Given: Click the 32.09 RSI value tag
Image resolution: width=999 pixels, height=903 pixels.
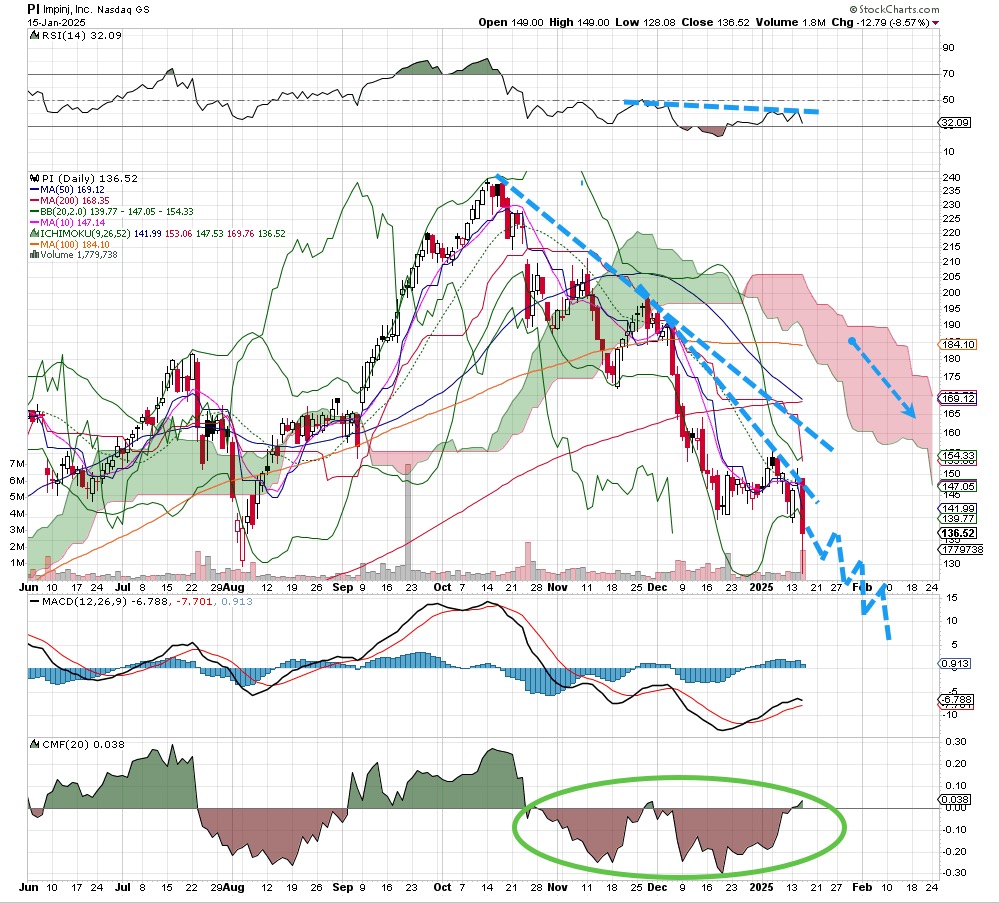Looking at the screenshot, I should (x=958, y=123).
